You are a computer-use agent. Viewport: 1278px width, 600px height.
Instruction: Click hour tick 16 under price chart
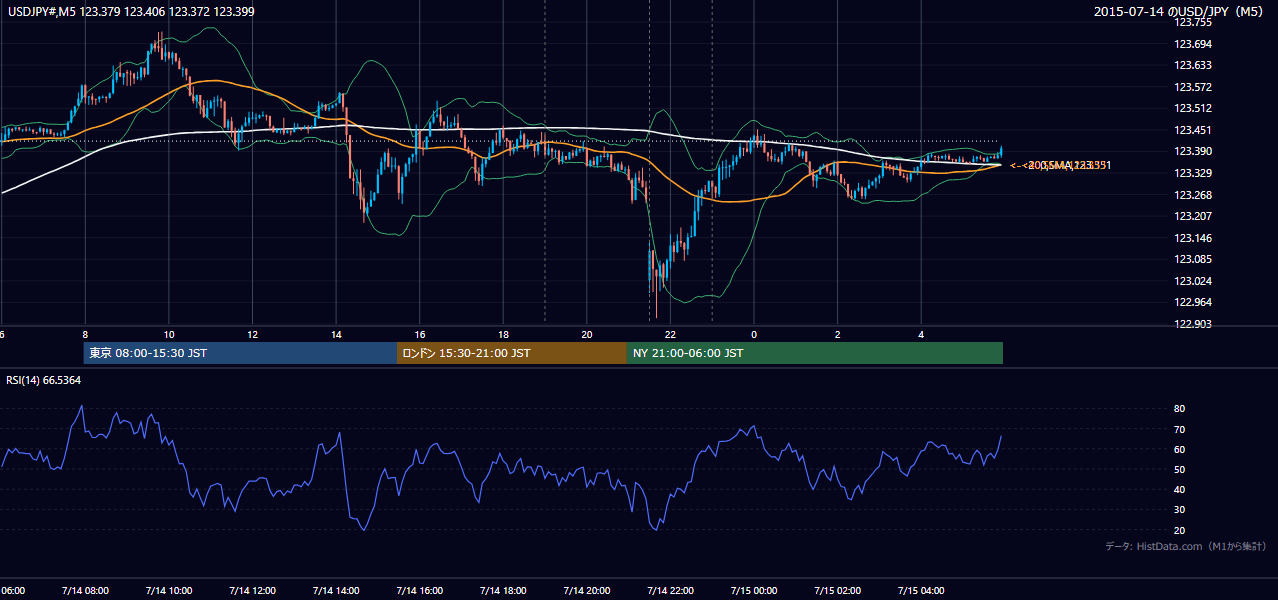coord(420,335)
